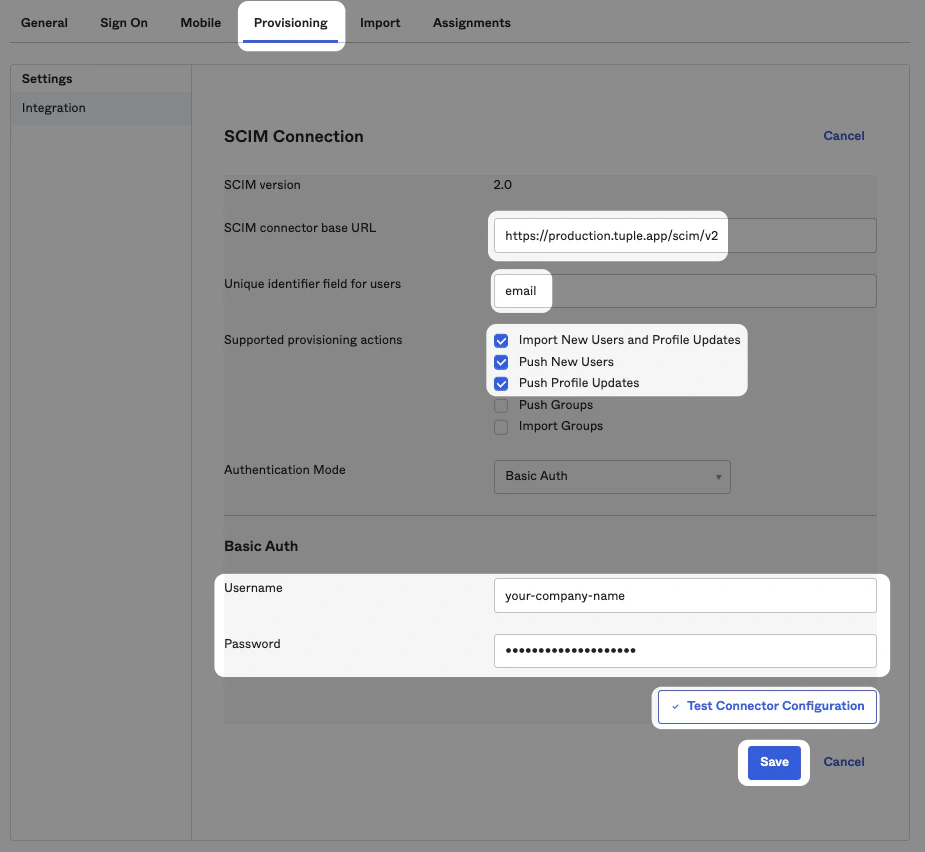
Task: Enable the Push Groups option
Action: coord(501,405)
